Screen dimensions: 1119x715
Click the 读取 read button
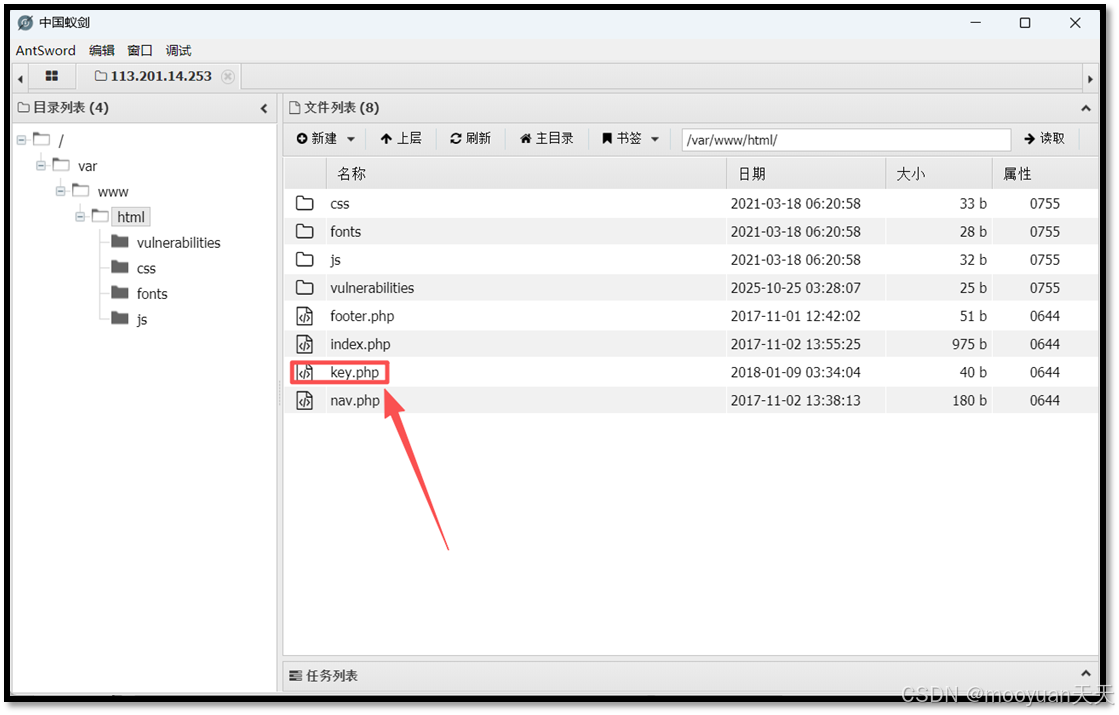point(1044,138)
